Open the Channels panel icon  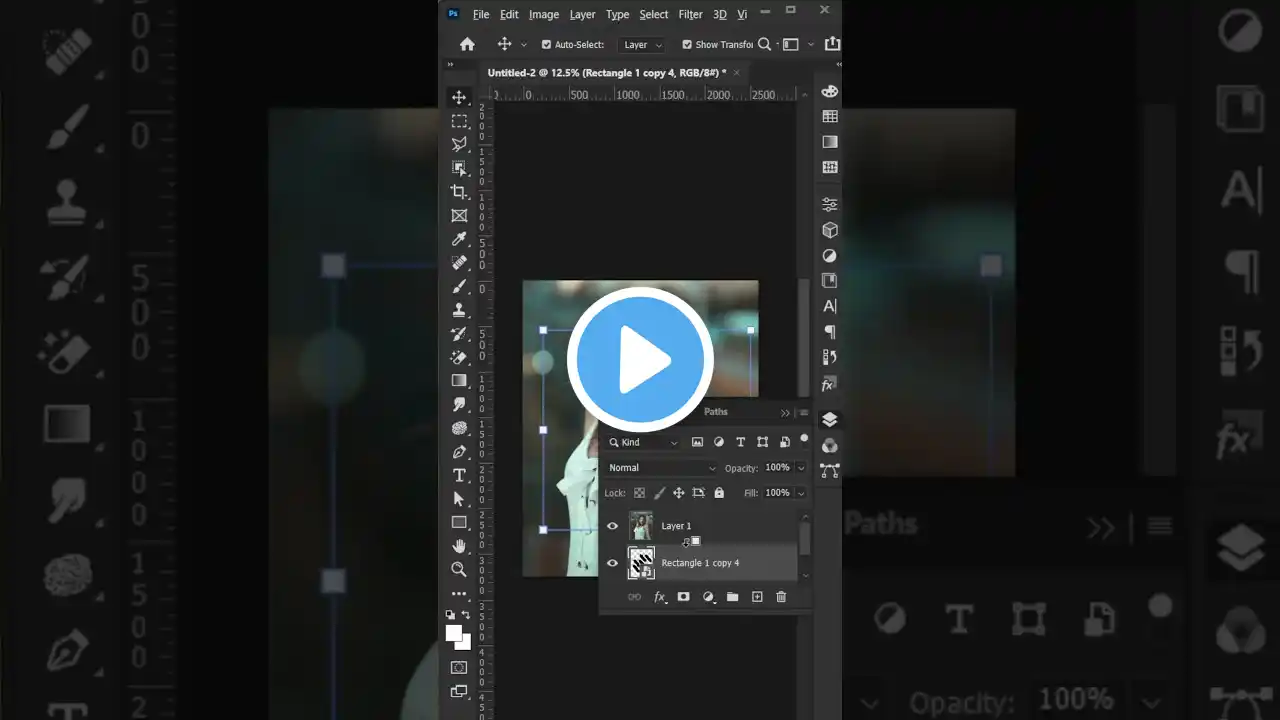[830, 445]
